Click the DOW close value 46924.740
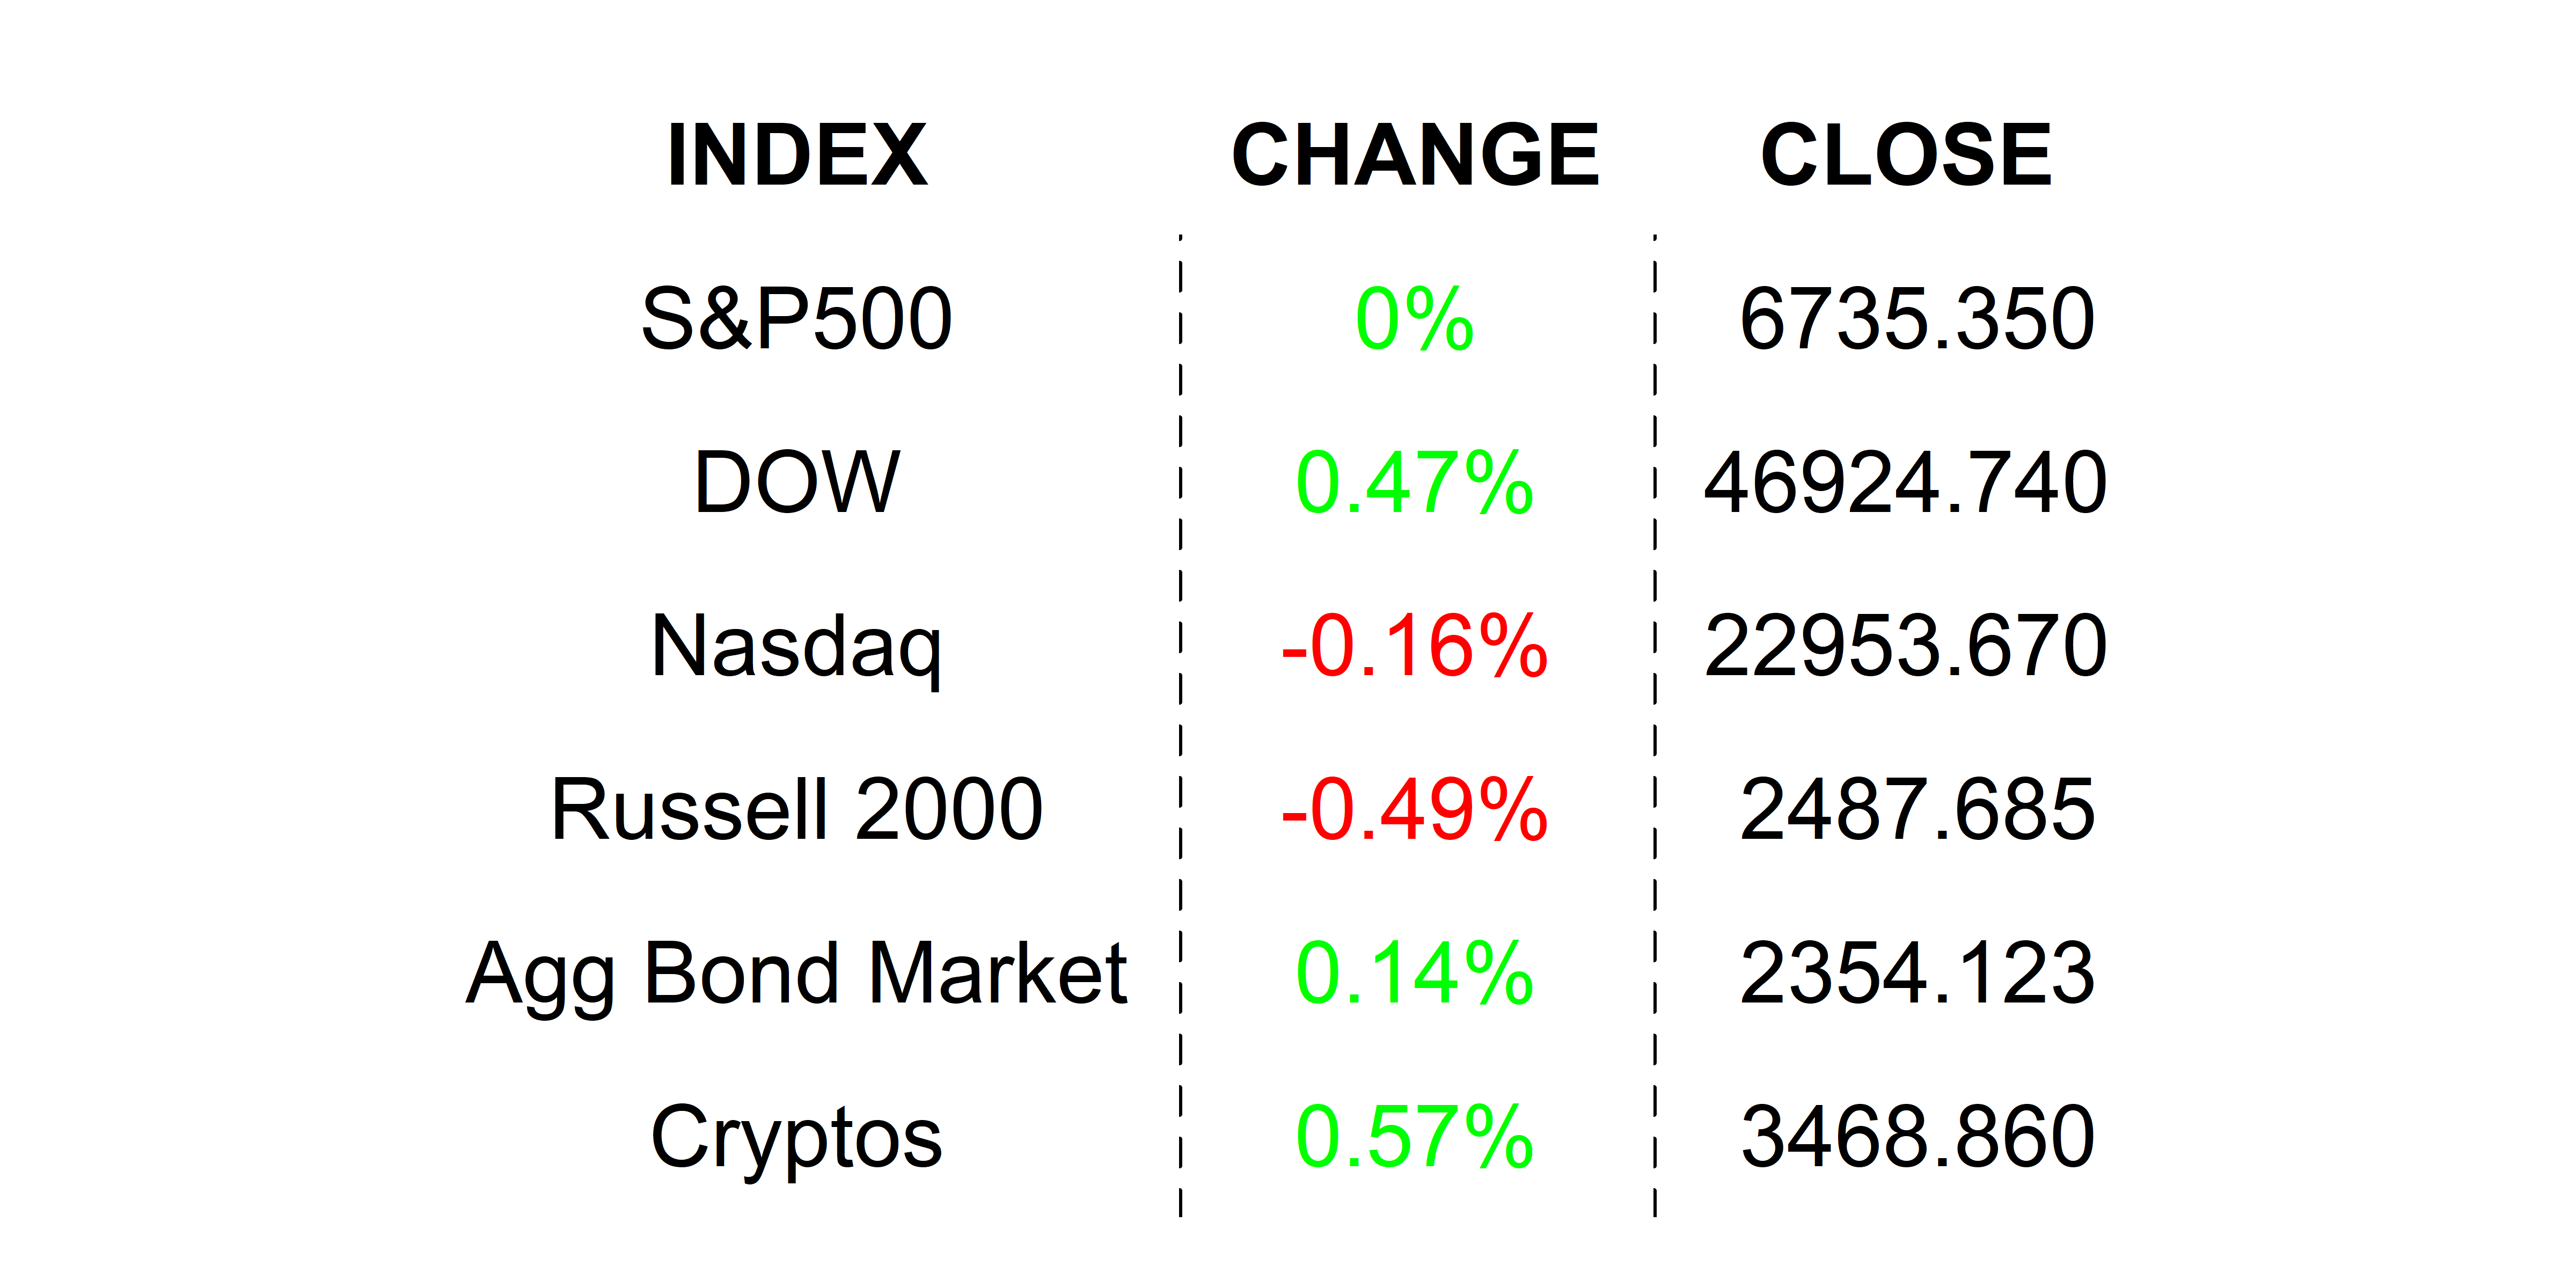The width and height of the screenshot is (2576, 1288). click(1906, 483)
